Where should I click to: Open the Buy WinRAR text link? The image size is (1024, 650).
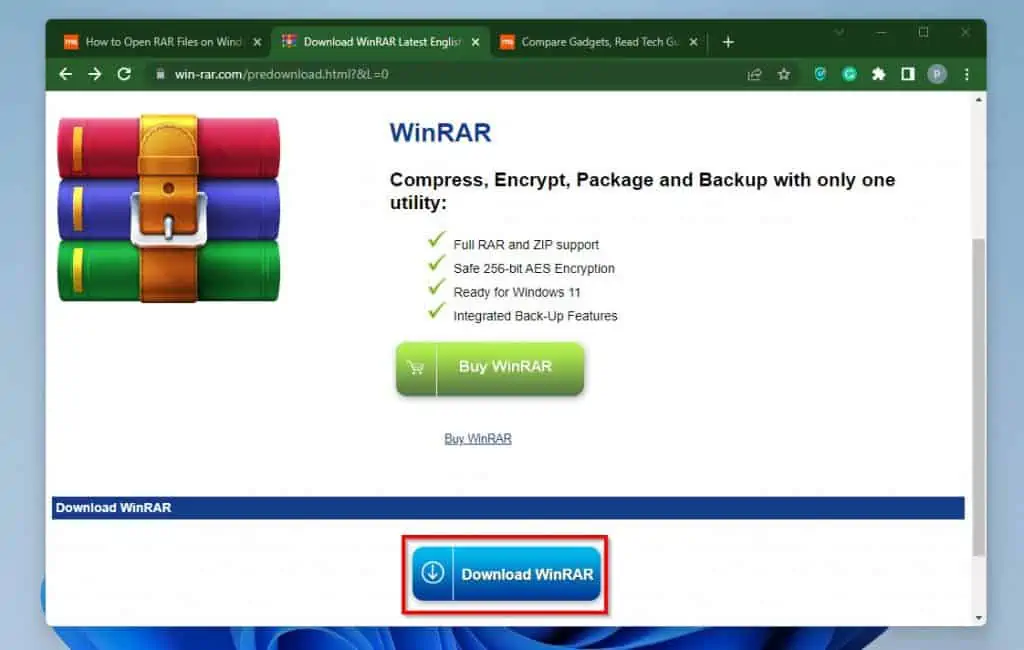click(478, 438)
